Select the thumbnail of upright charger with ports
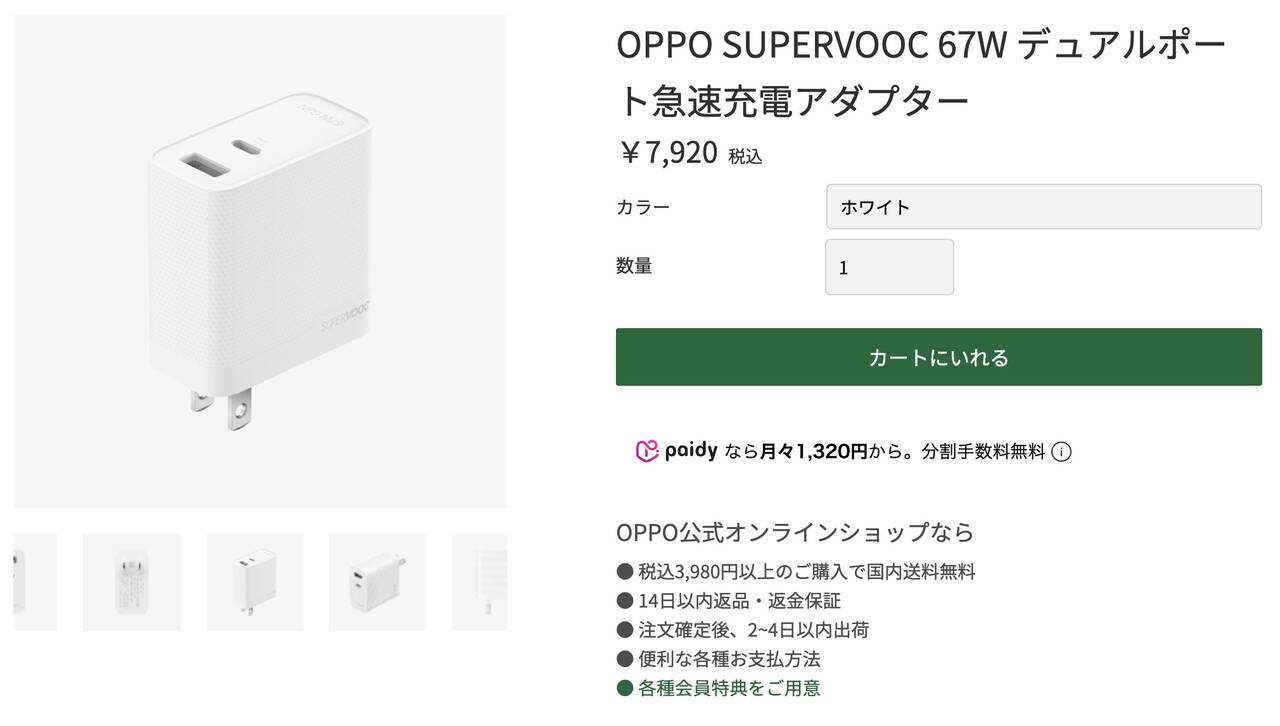Screen dimensions: 1280x726 254,582
